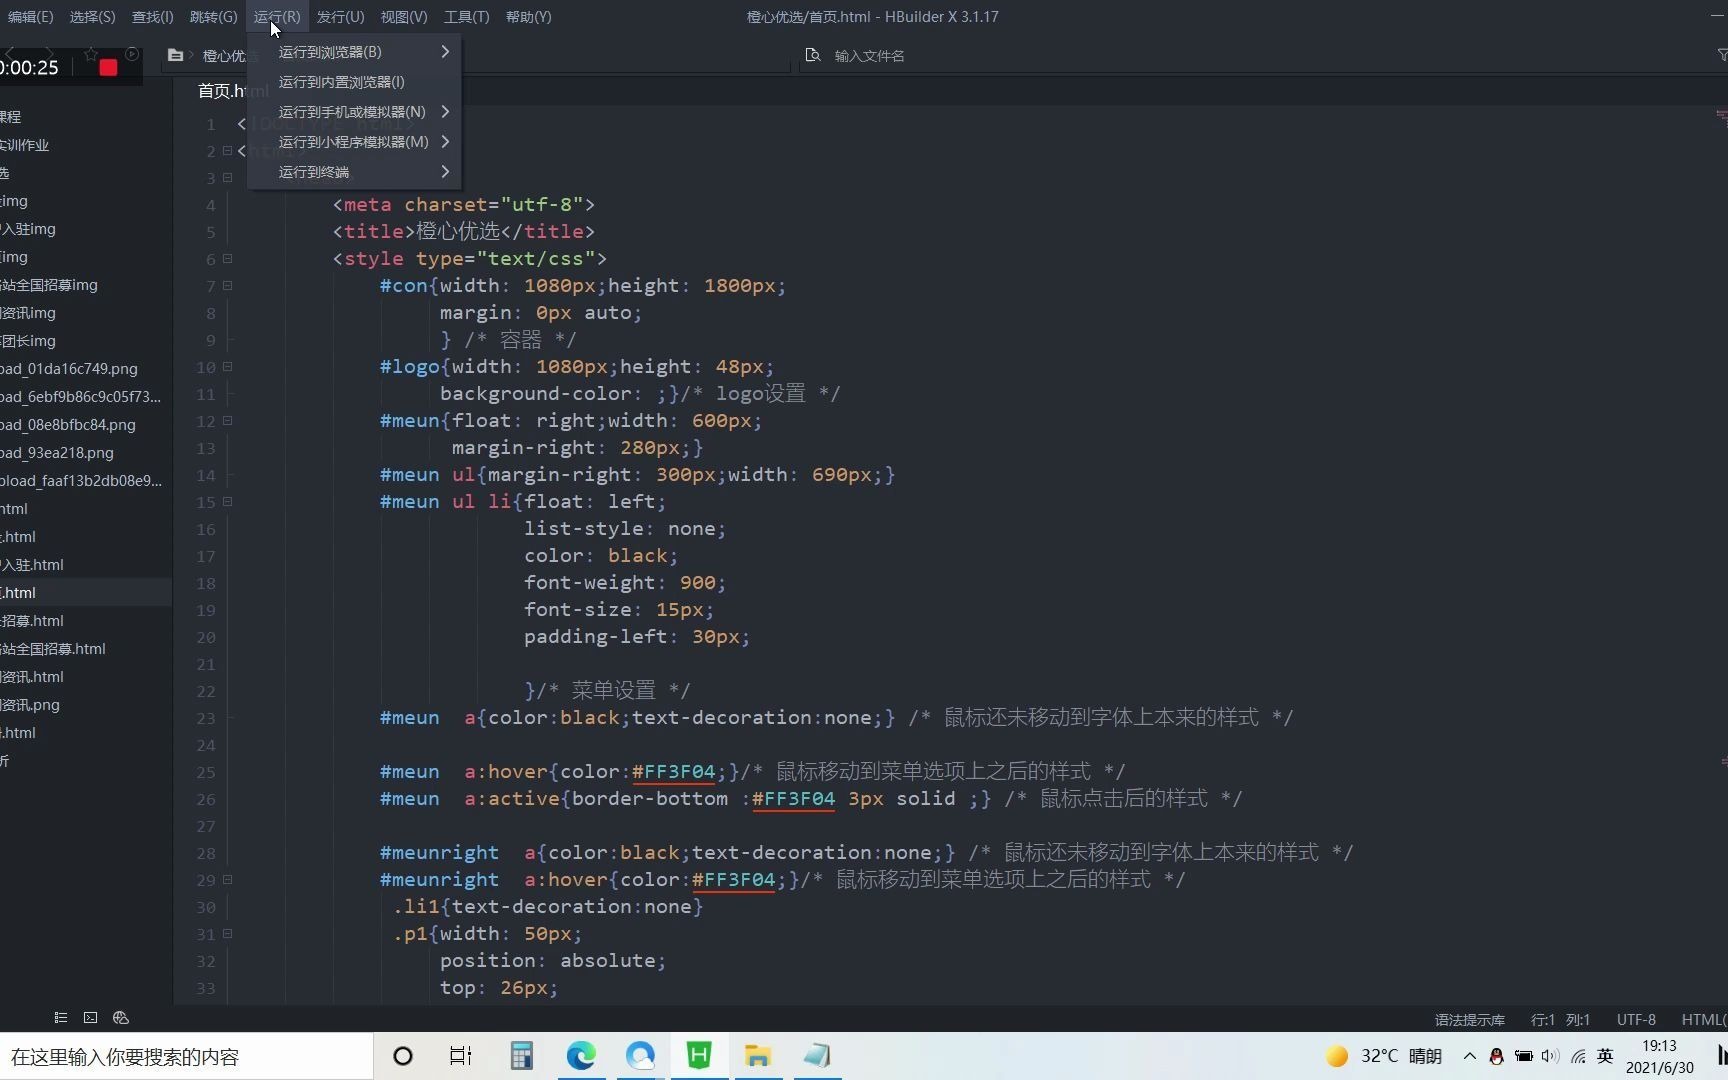Viewport: 1728px width, 1080px height.
Task: Click the play circle icon on recording overlay
Action: click(131, 54)
